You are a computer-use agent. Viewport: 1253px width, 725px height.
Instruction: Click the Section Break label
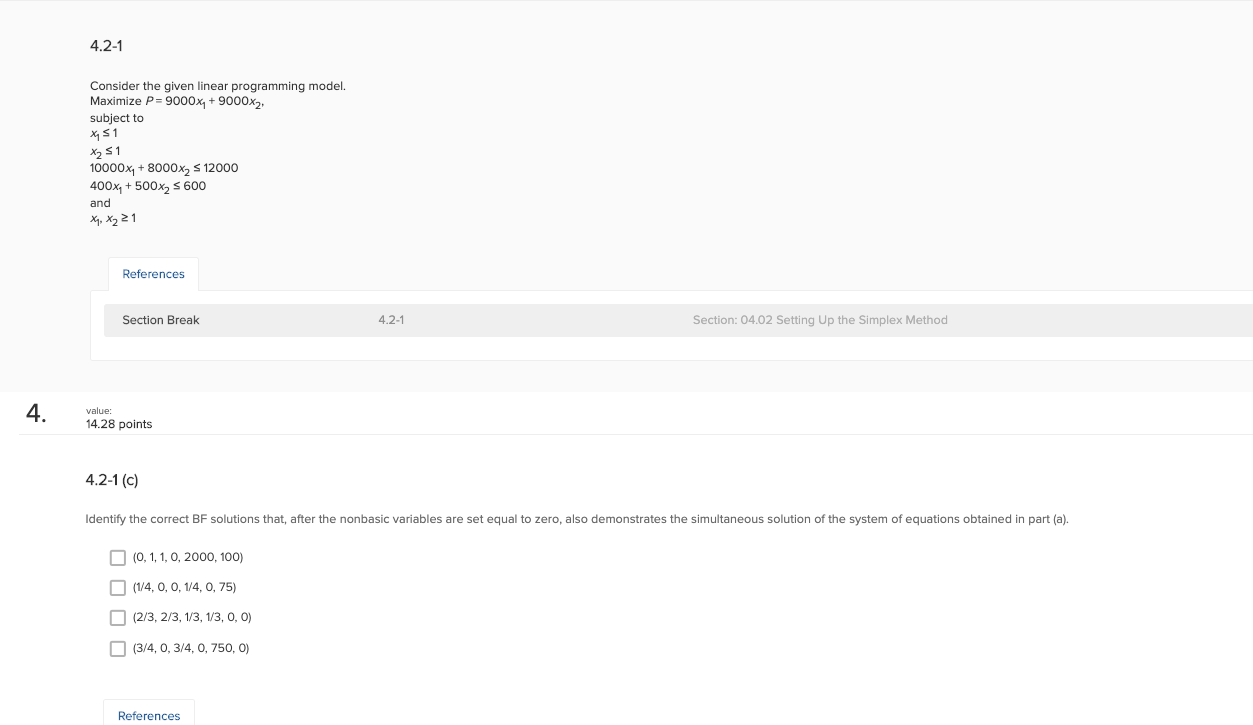pyautogui.click(x=161, y=320)
